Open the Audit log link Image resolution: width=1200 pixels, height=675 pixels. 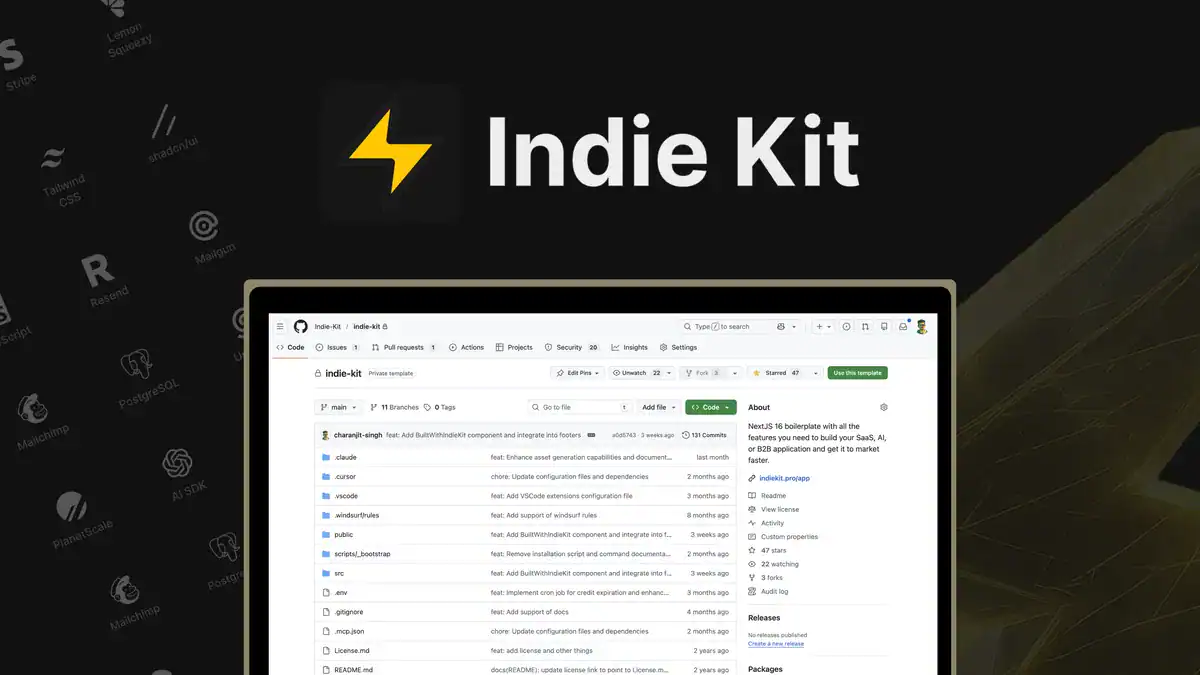(x=774, y=591)
